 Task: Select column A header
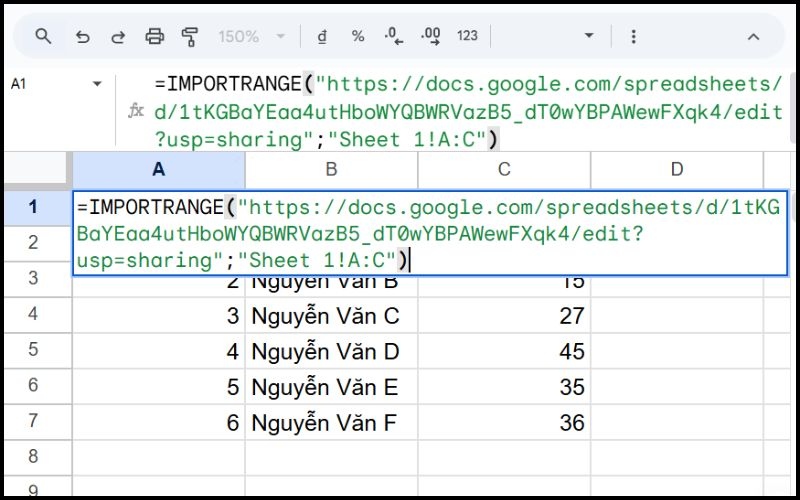tap(158, 169)
